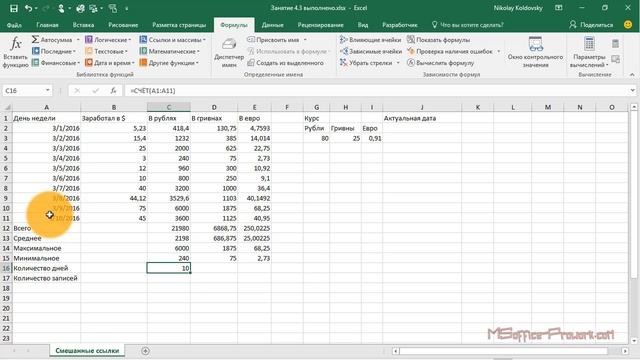
Task: Click the Name Box showing C16
Action: [23, 91]
